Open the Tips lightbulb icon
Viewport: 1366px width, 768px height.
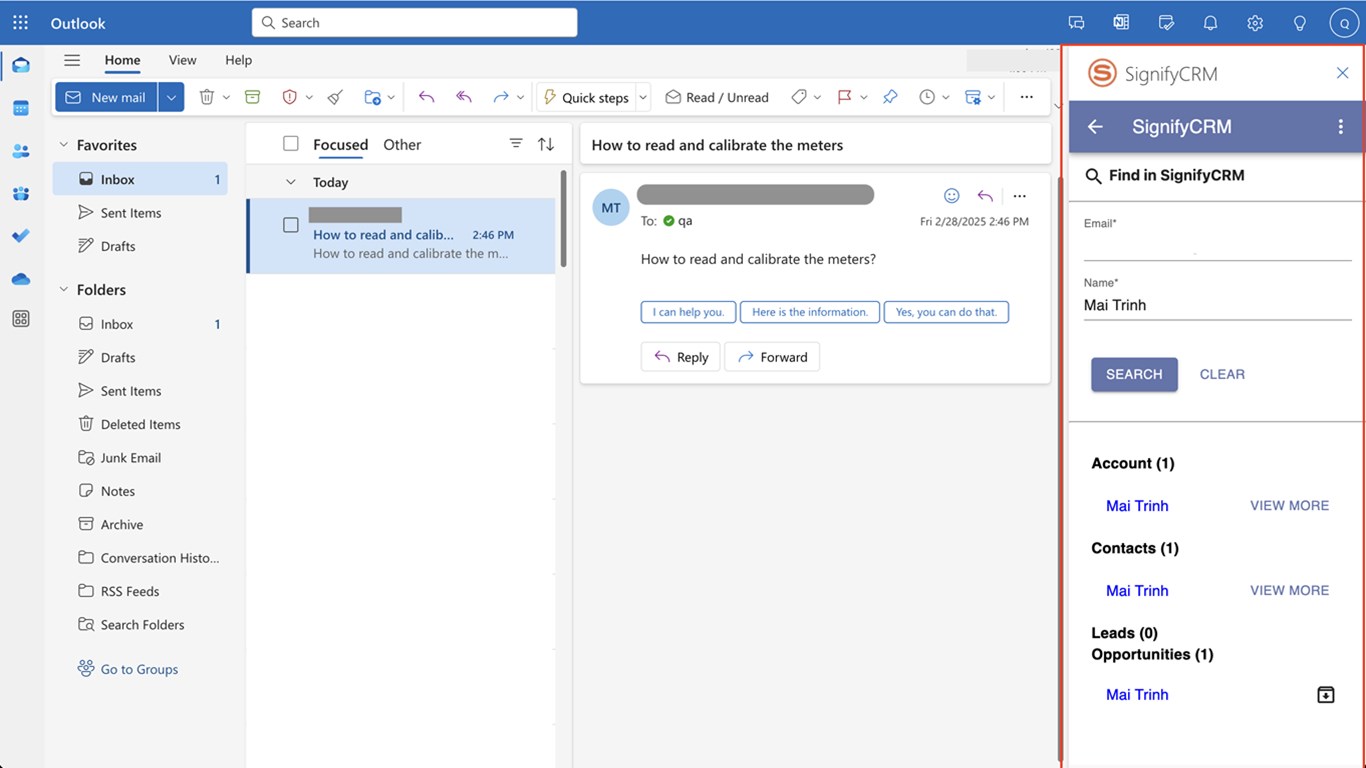point(1300,23)
